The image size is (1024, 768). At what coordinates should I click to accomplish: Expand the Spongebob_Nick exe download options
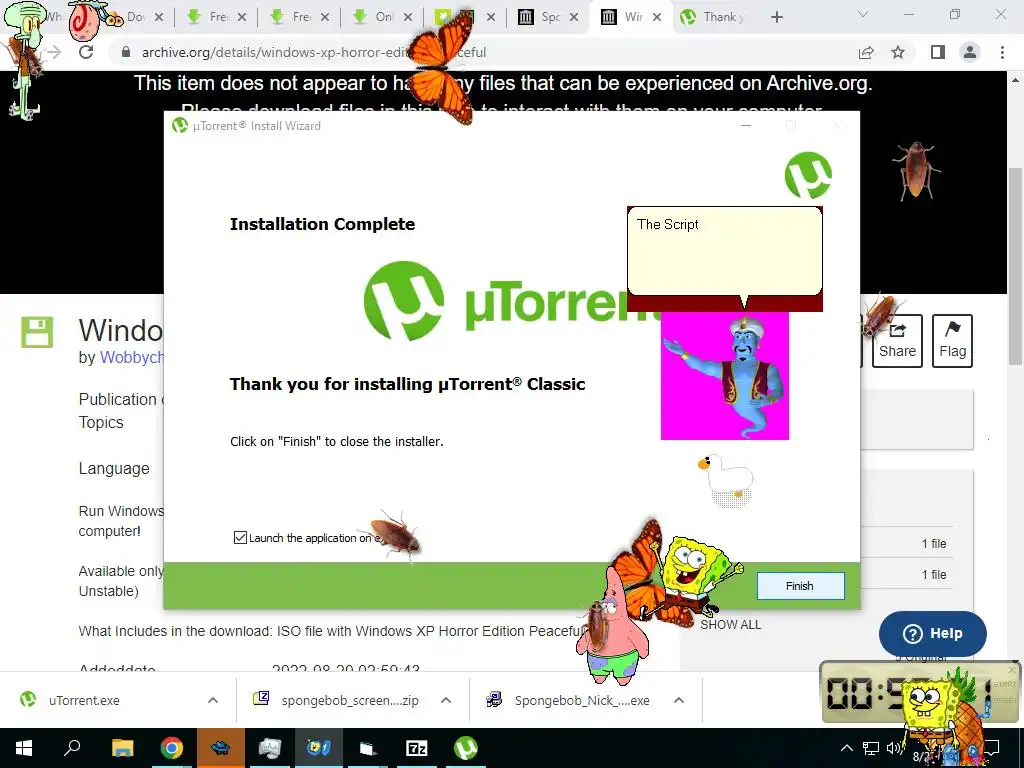point(679,700)
